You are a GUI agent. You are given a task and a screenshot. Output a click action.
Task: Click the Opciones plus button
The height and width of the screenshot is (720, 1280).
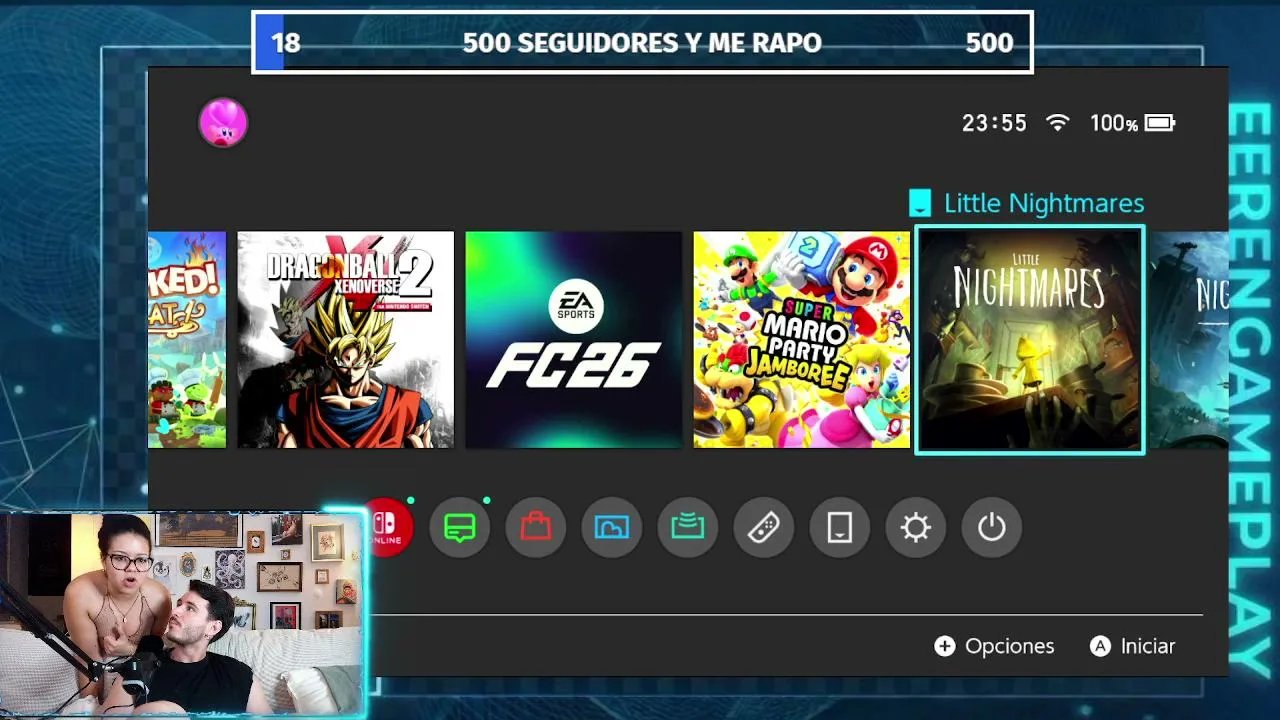994,646
